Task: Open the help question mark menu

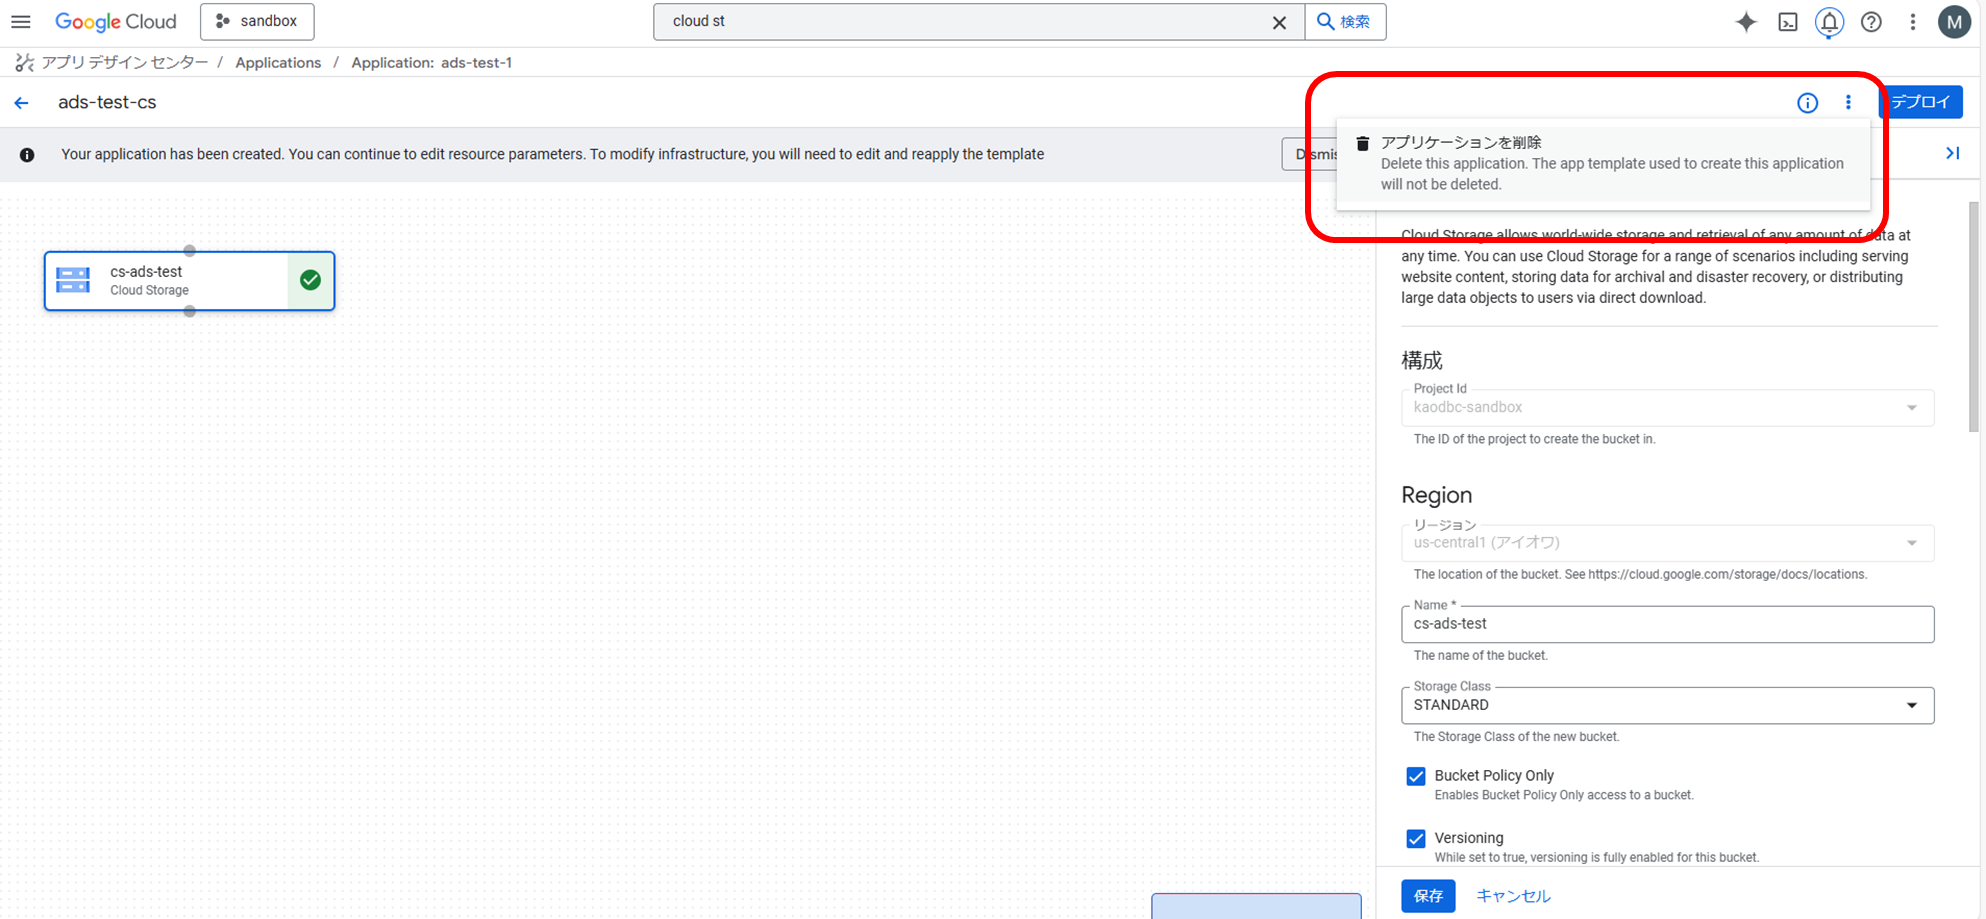Action: pos(1871,22)
